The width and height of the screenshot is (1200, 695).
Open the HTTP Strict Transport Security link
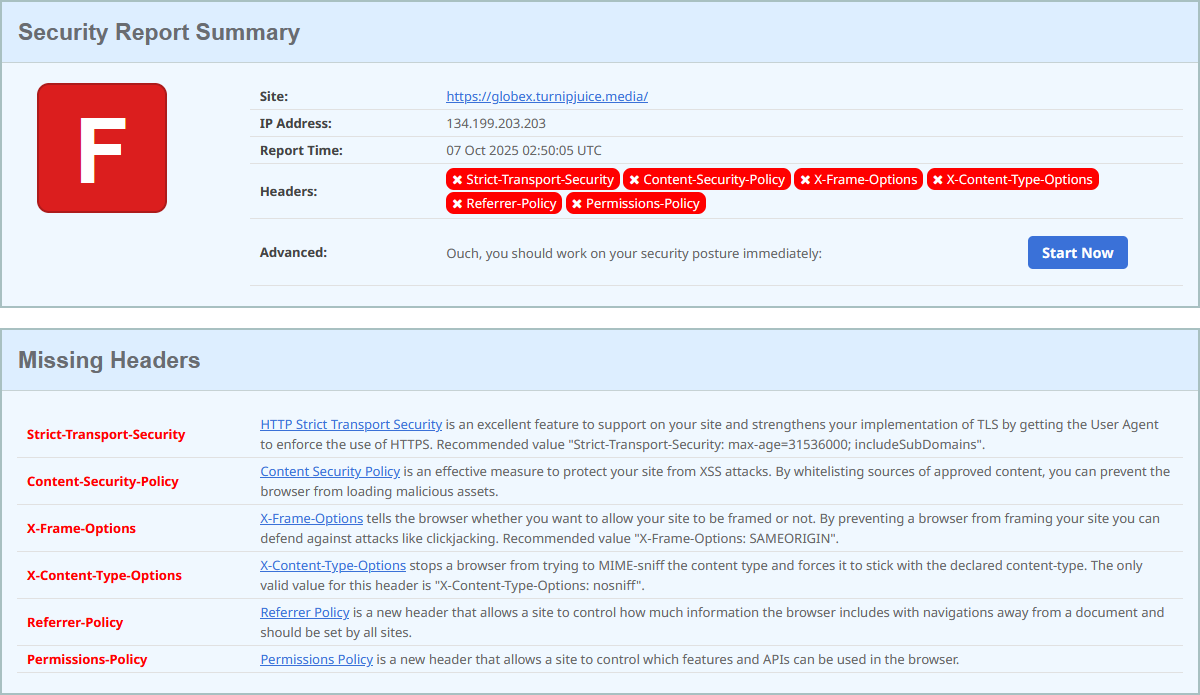(351, 425)
